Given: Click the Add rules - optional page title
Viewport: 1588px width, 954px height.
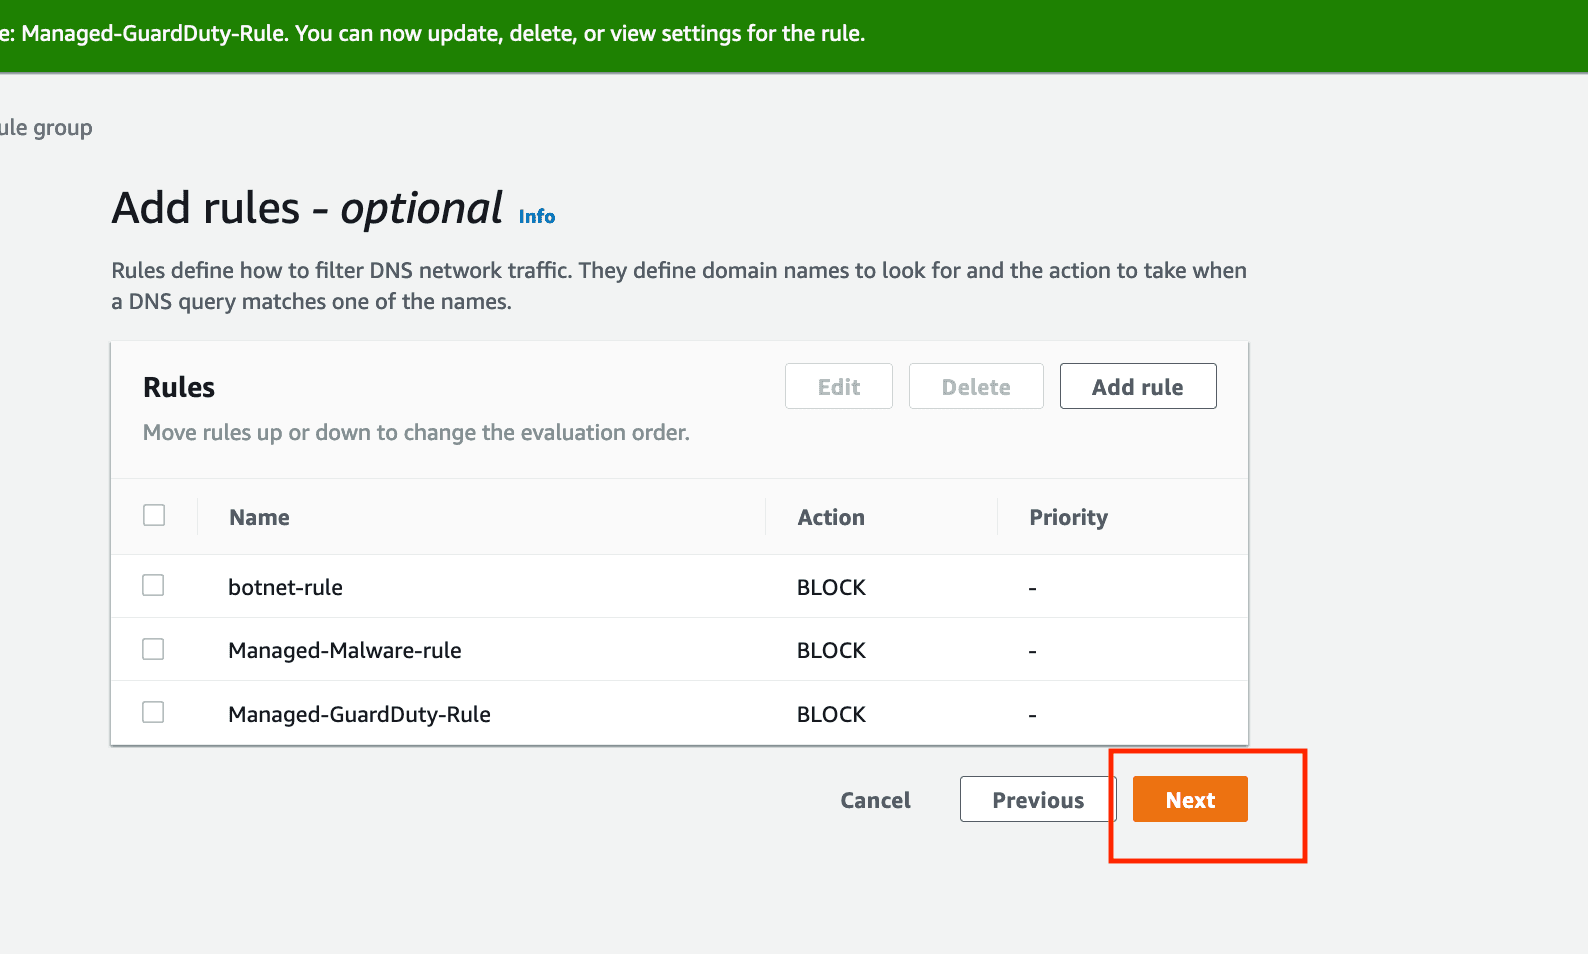Looking at the screenshot, I should 307,208.
